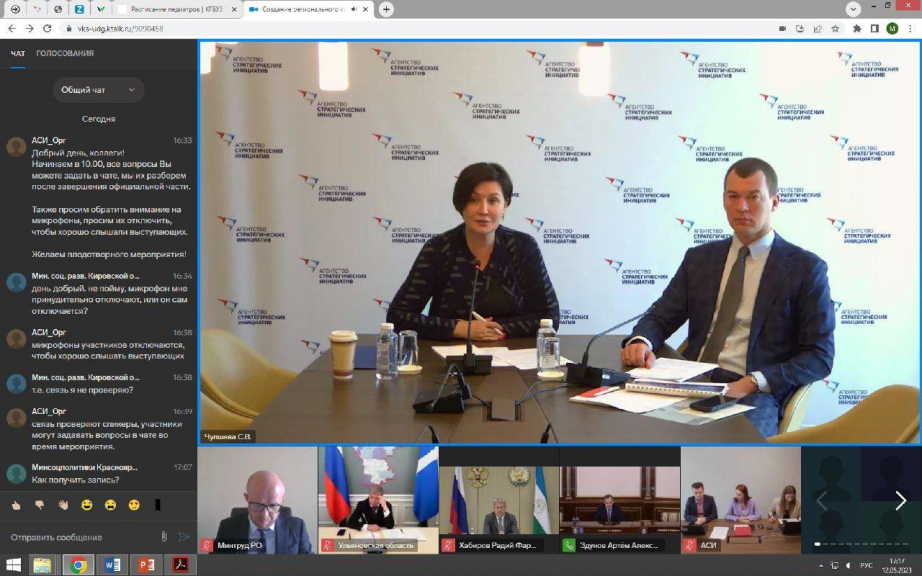
Task: Open PowerPoint from taskbar
Action: click(146, 565)
